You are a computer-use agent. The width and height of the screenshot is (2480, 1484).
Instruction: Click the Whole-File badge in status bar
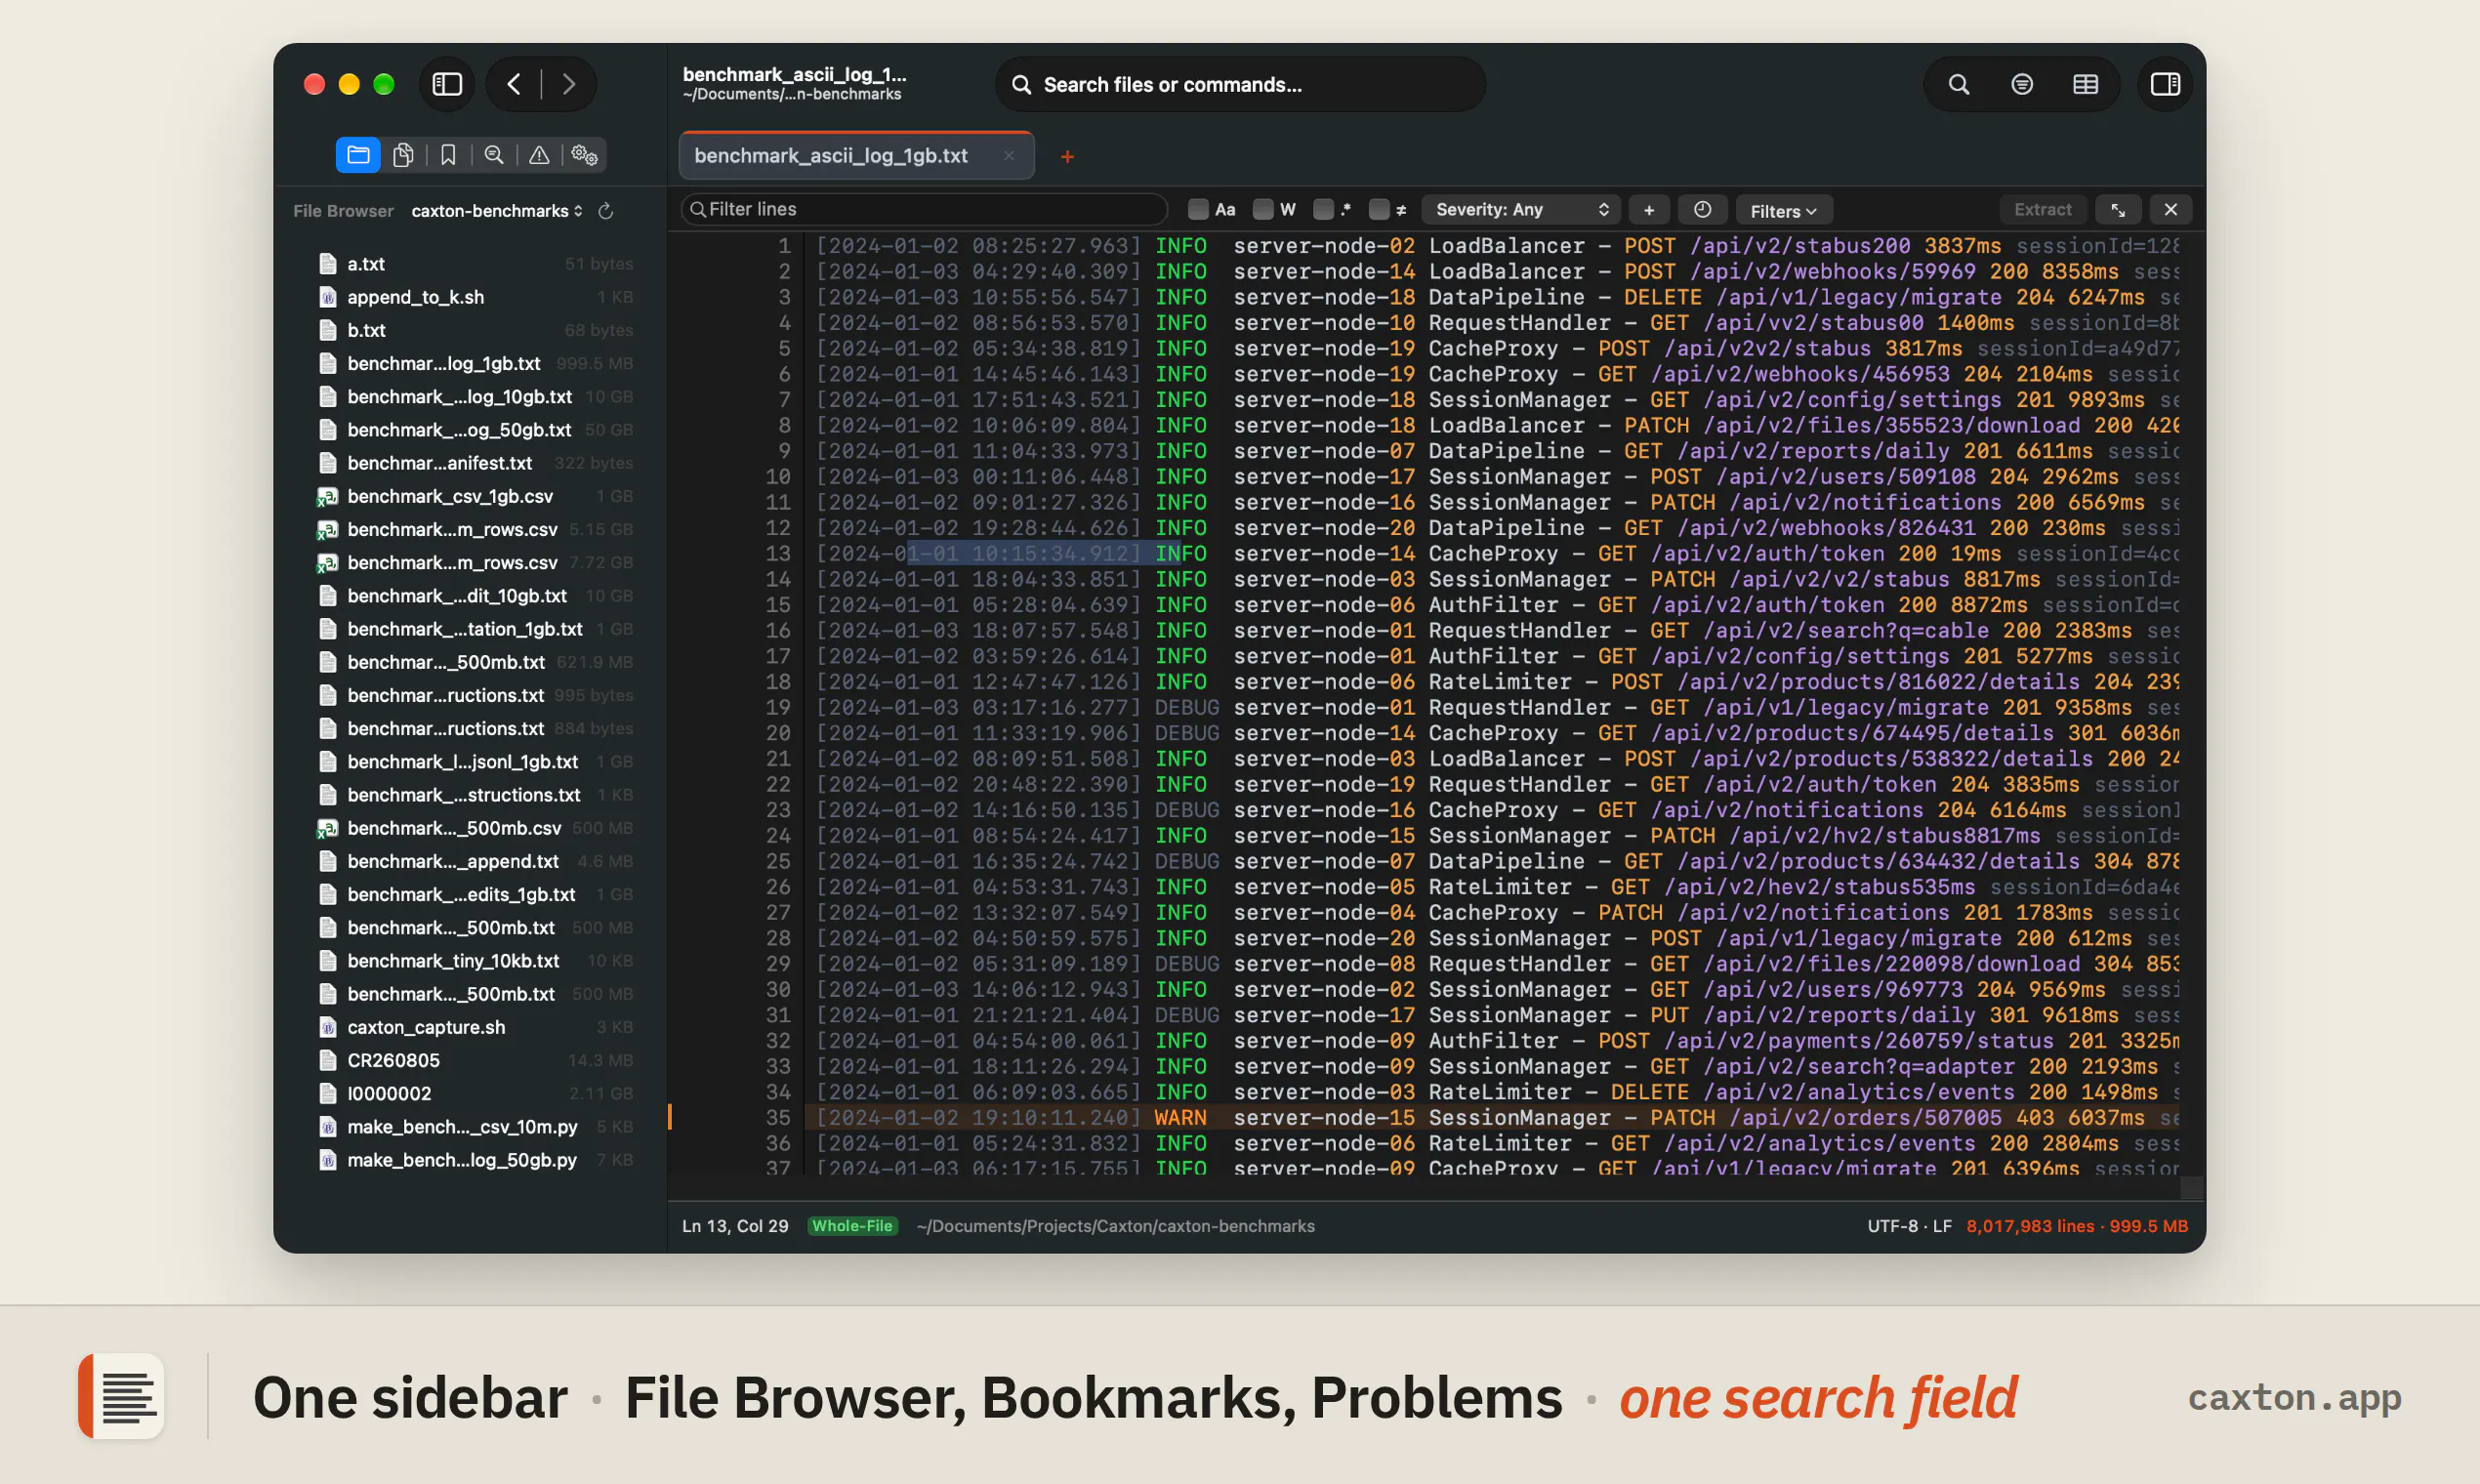tap(852, 1226)
